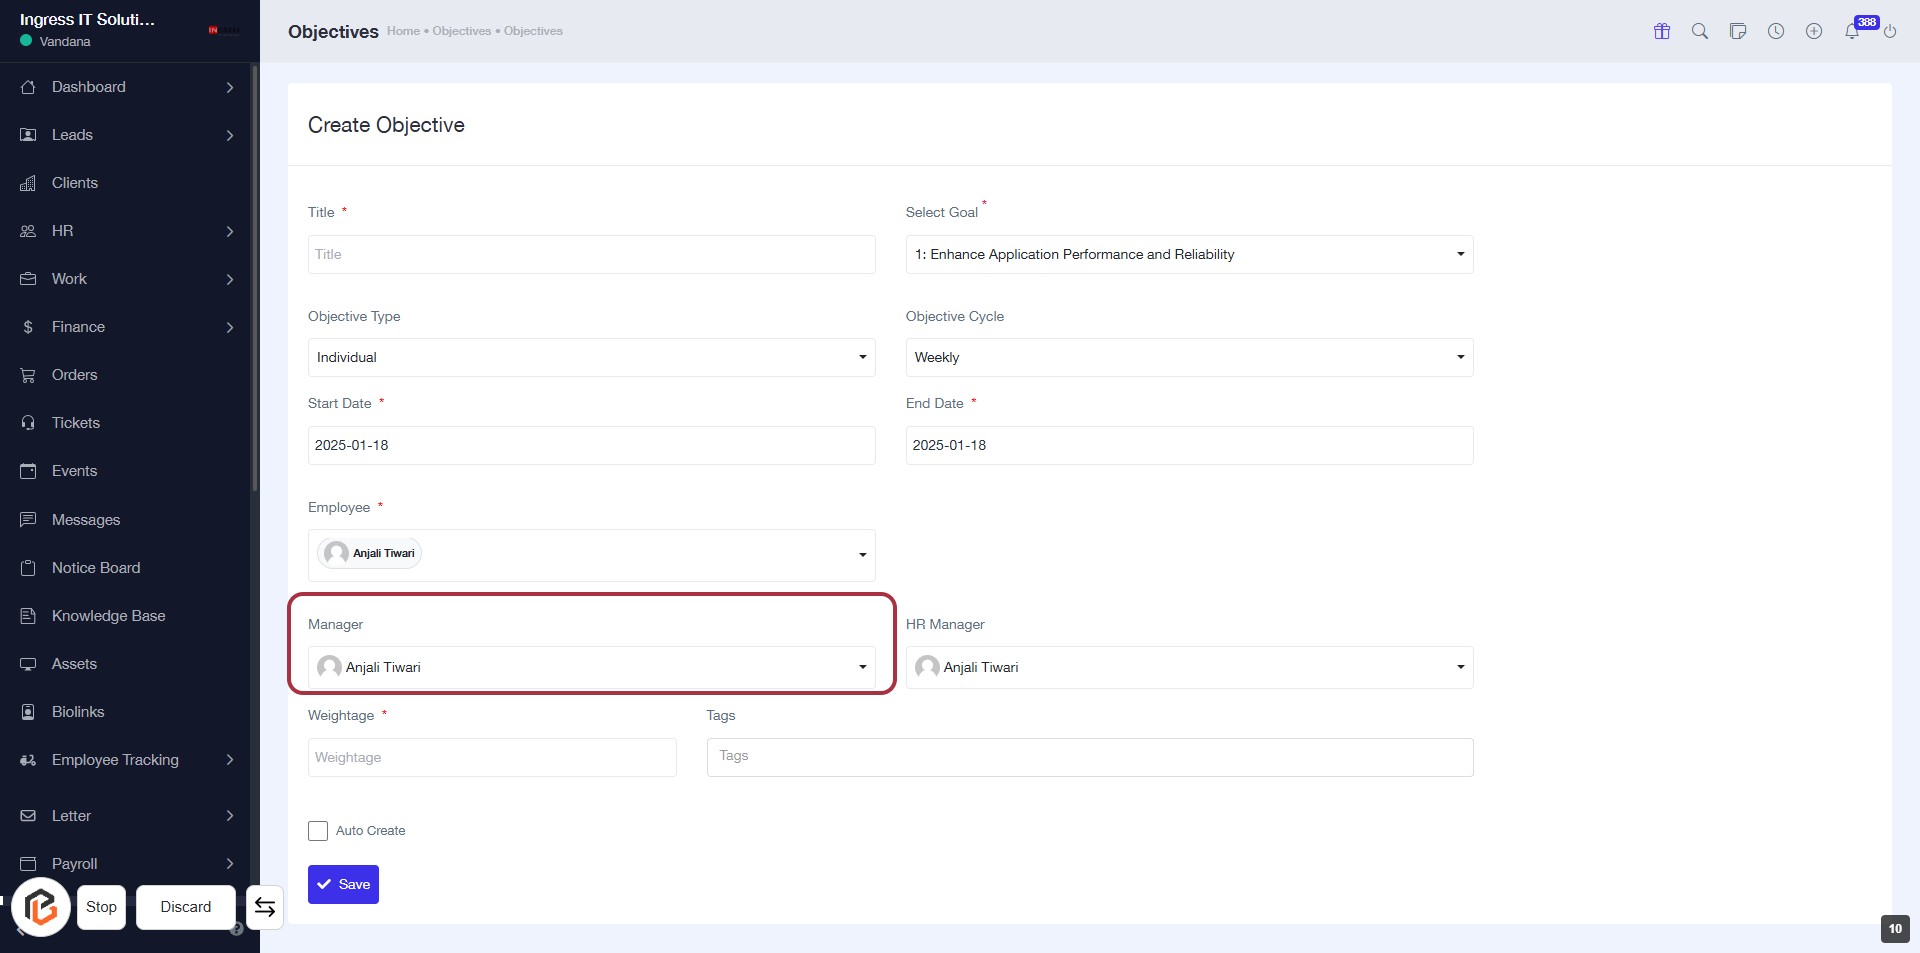Screen dimensions: 1920x953
Task: Click the power logout icon
Action: (x=1890, y=32)
